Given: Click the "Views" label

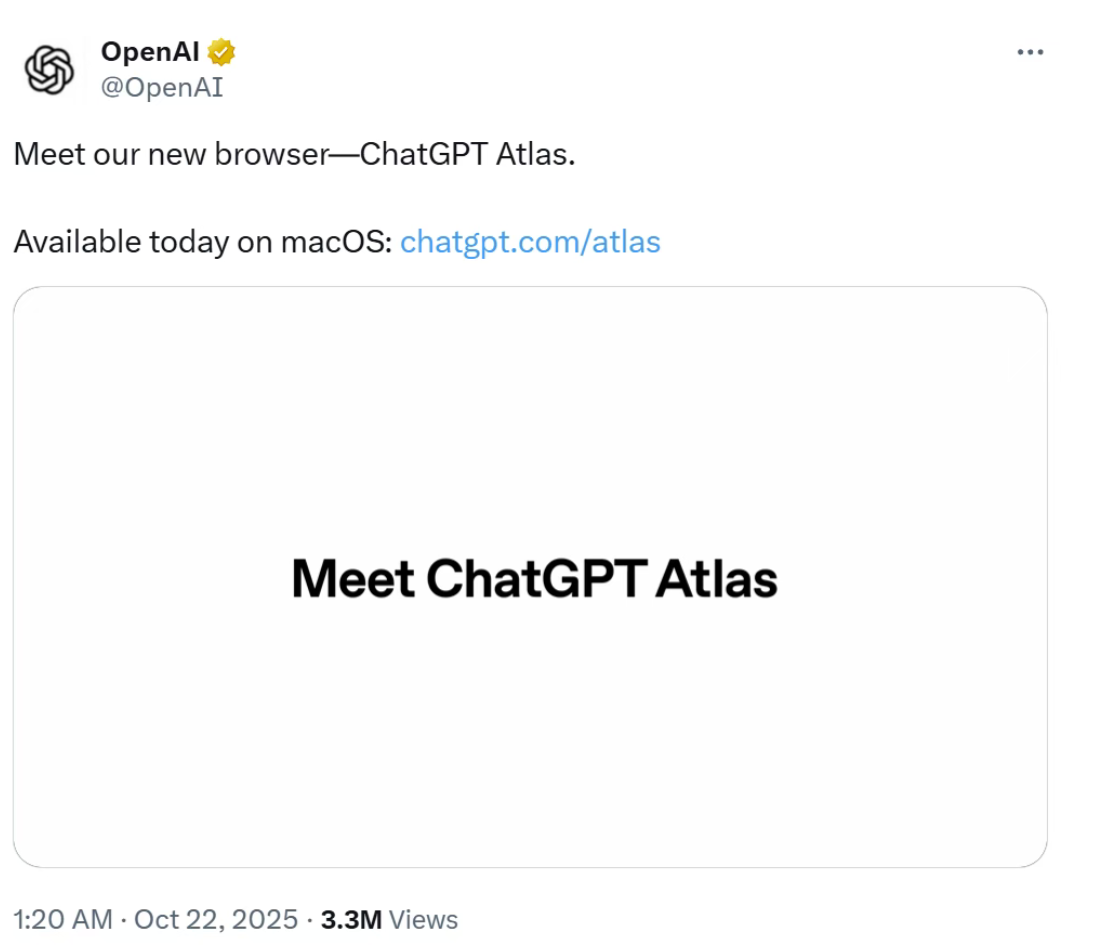Looking at the screenshot, I should (423, 919).
